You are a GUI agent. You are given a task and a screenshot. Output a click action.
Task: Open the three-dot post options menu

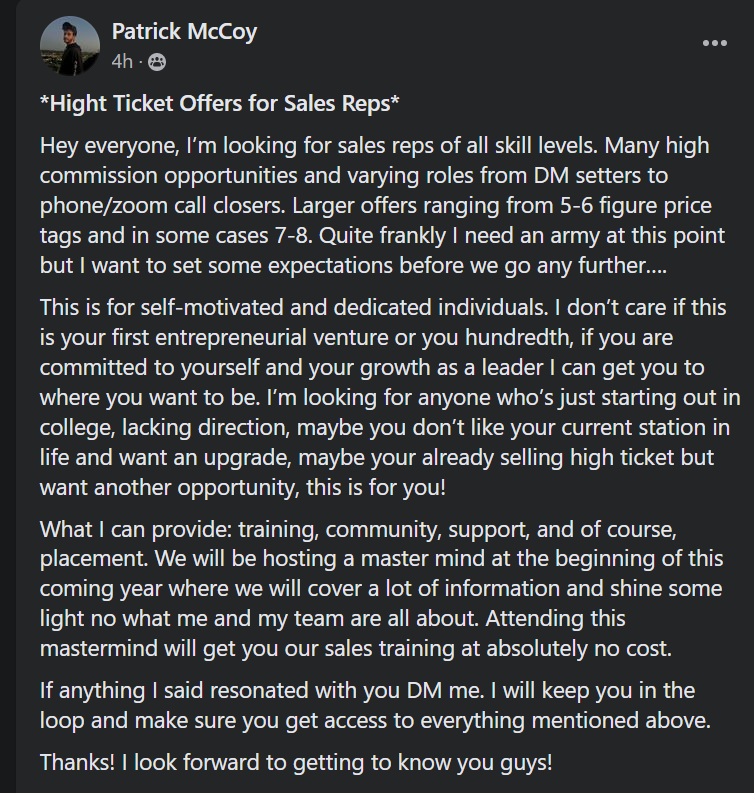(x=715, y=44)
